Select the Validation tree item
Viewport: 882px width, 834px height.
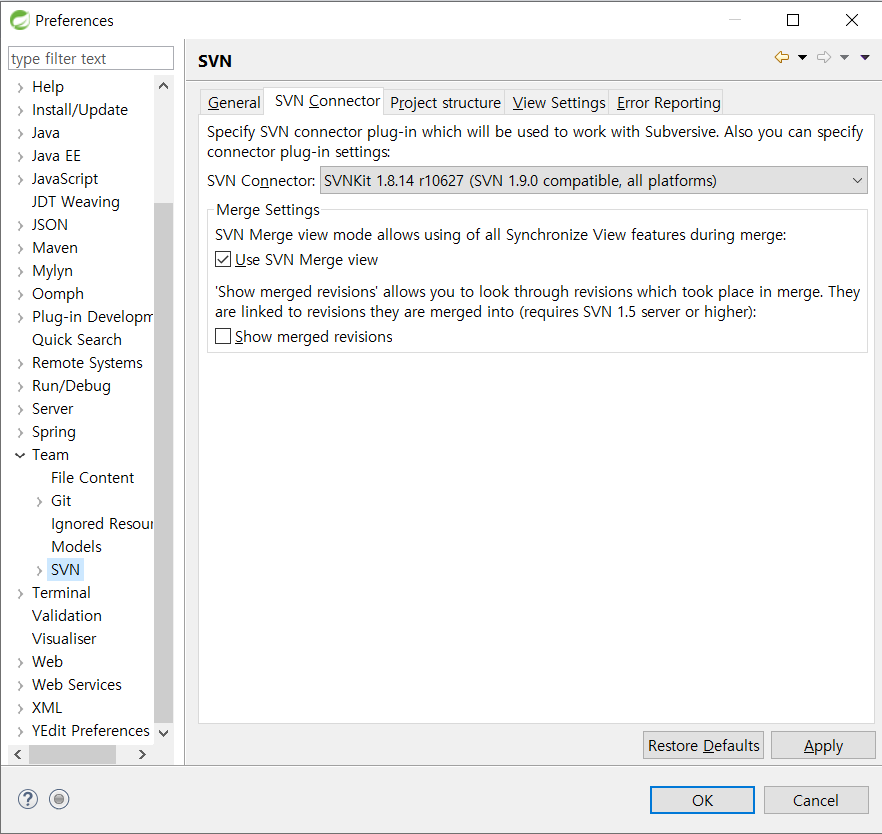(x=66, y=616)
